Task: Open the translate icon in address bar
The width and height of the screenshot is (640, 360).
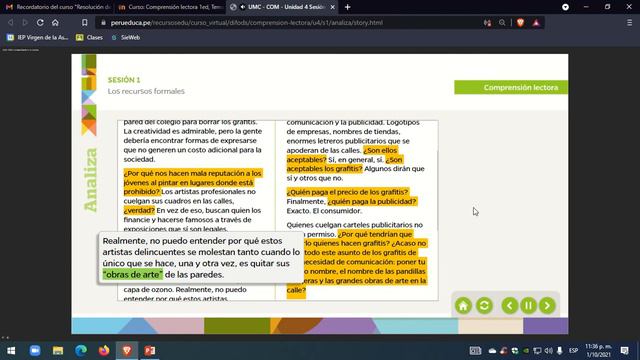Action: click(487, 23)
